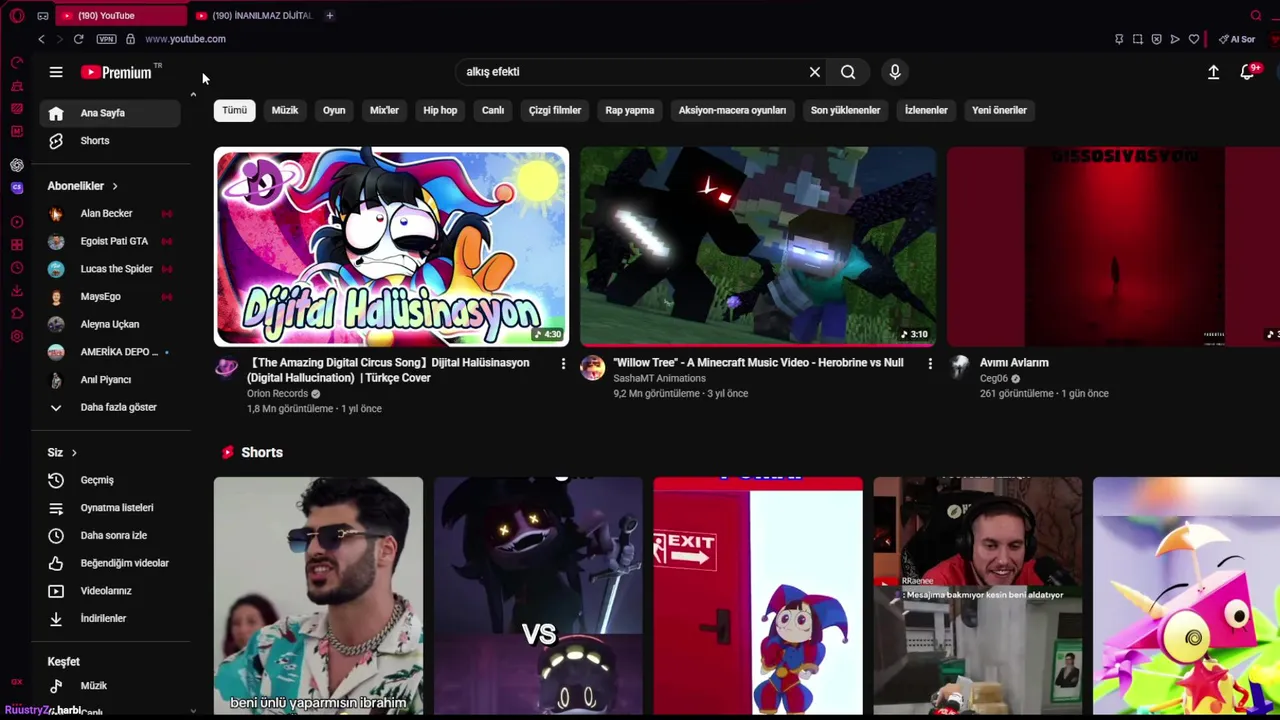Open the Alan Becker subscription channel
Screen dimensions: 1280x720
tap(110, 213)
